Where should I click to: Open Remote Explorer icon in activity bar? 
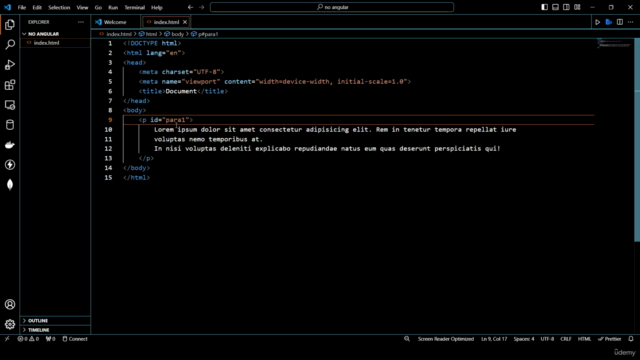[10, 105]
